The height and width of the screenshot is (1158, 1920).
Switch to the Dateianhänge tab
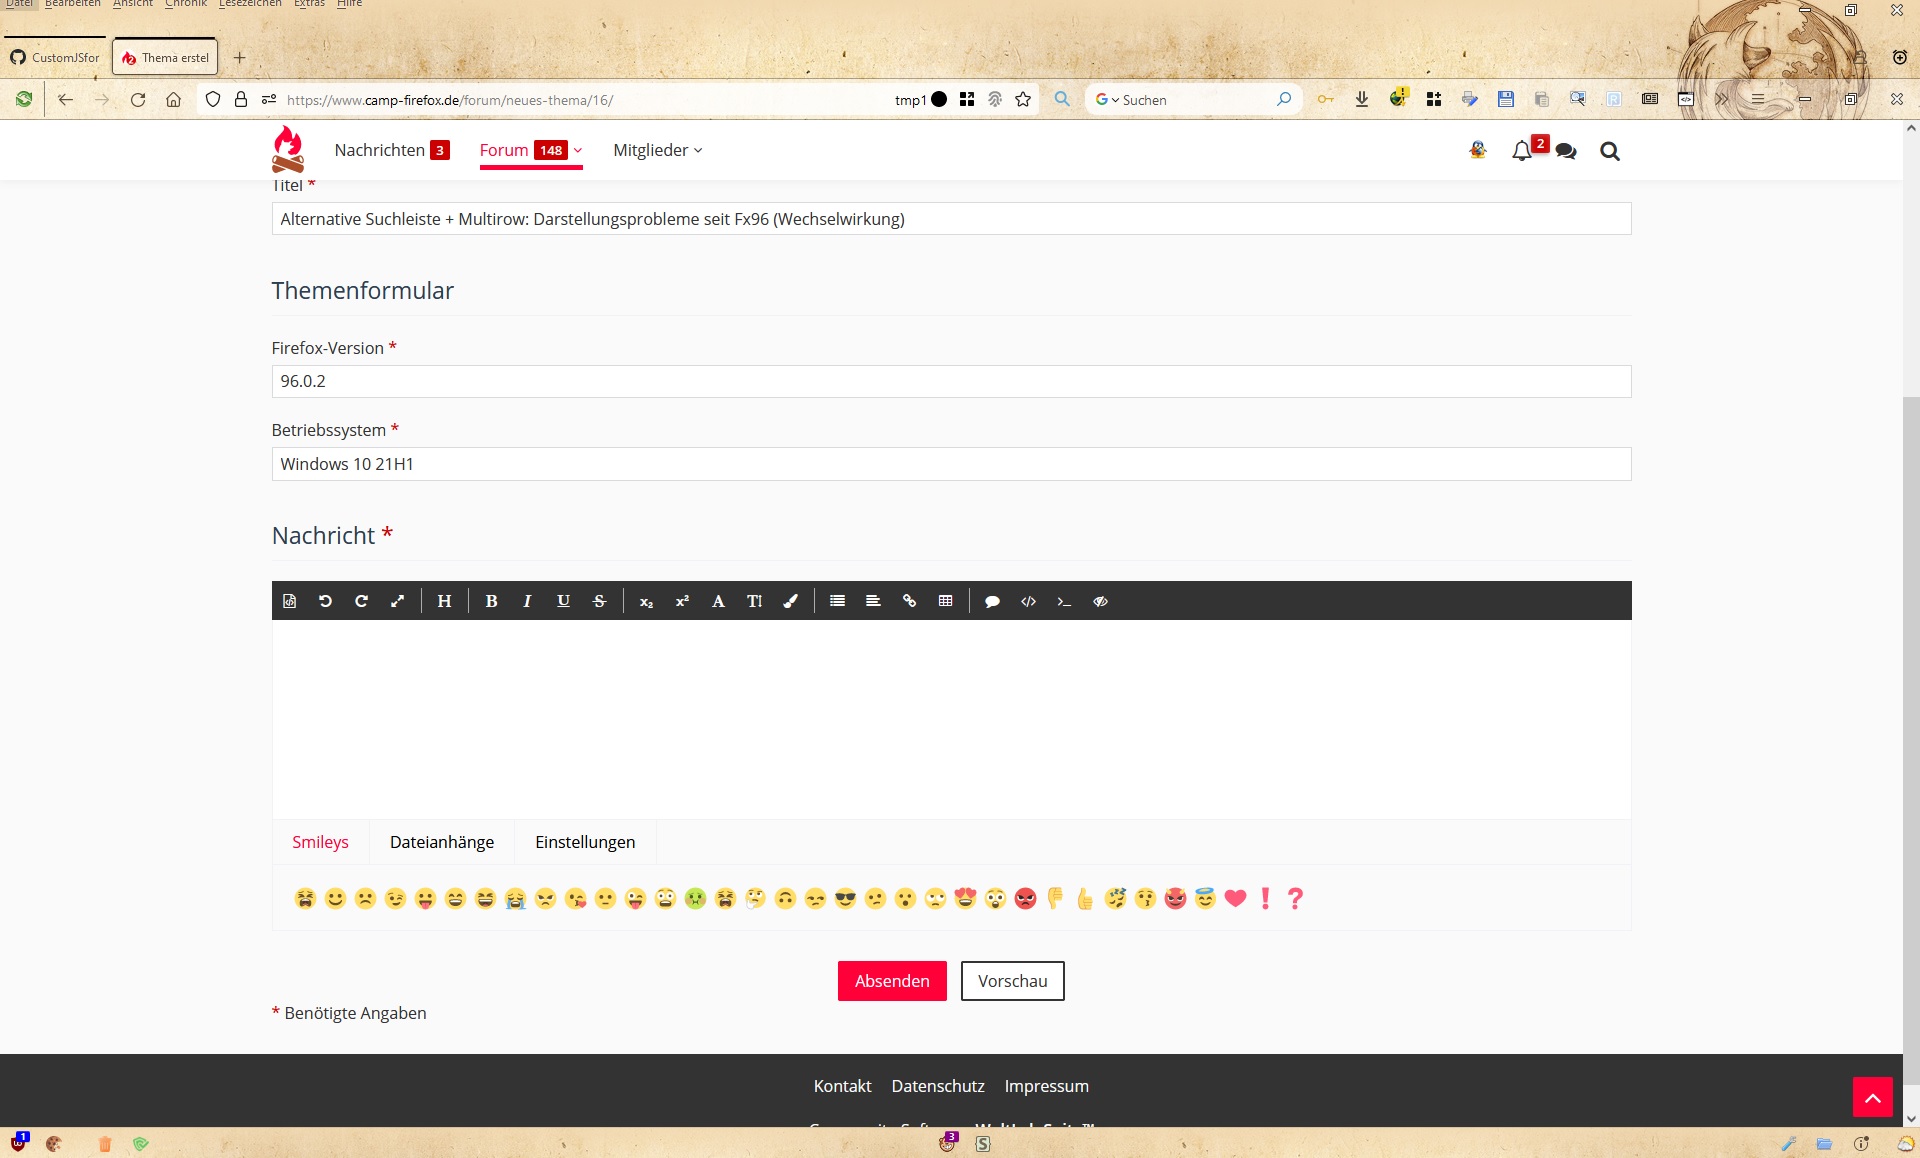[442, 842]
